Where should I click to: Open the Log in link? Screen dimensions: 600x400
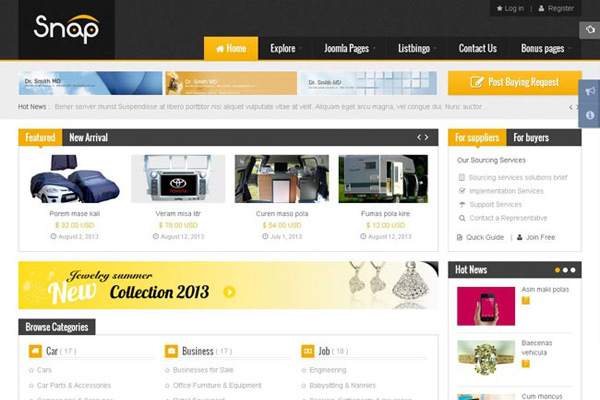(514, 8)
